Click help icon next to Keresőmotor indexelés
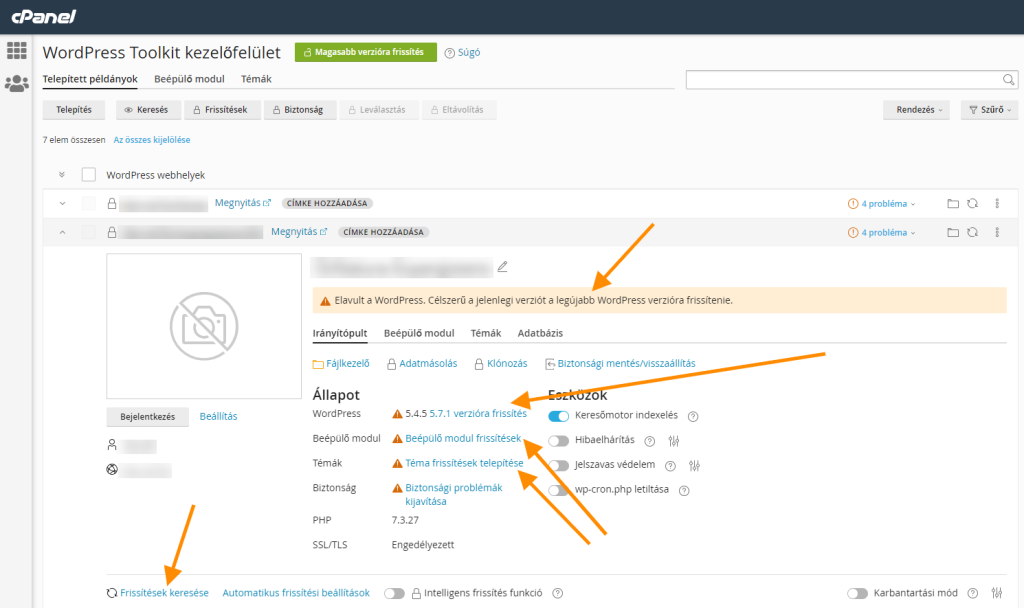The image size is (1024, 608). click(693, 417)
